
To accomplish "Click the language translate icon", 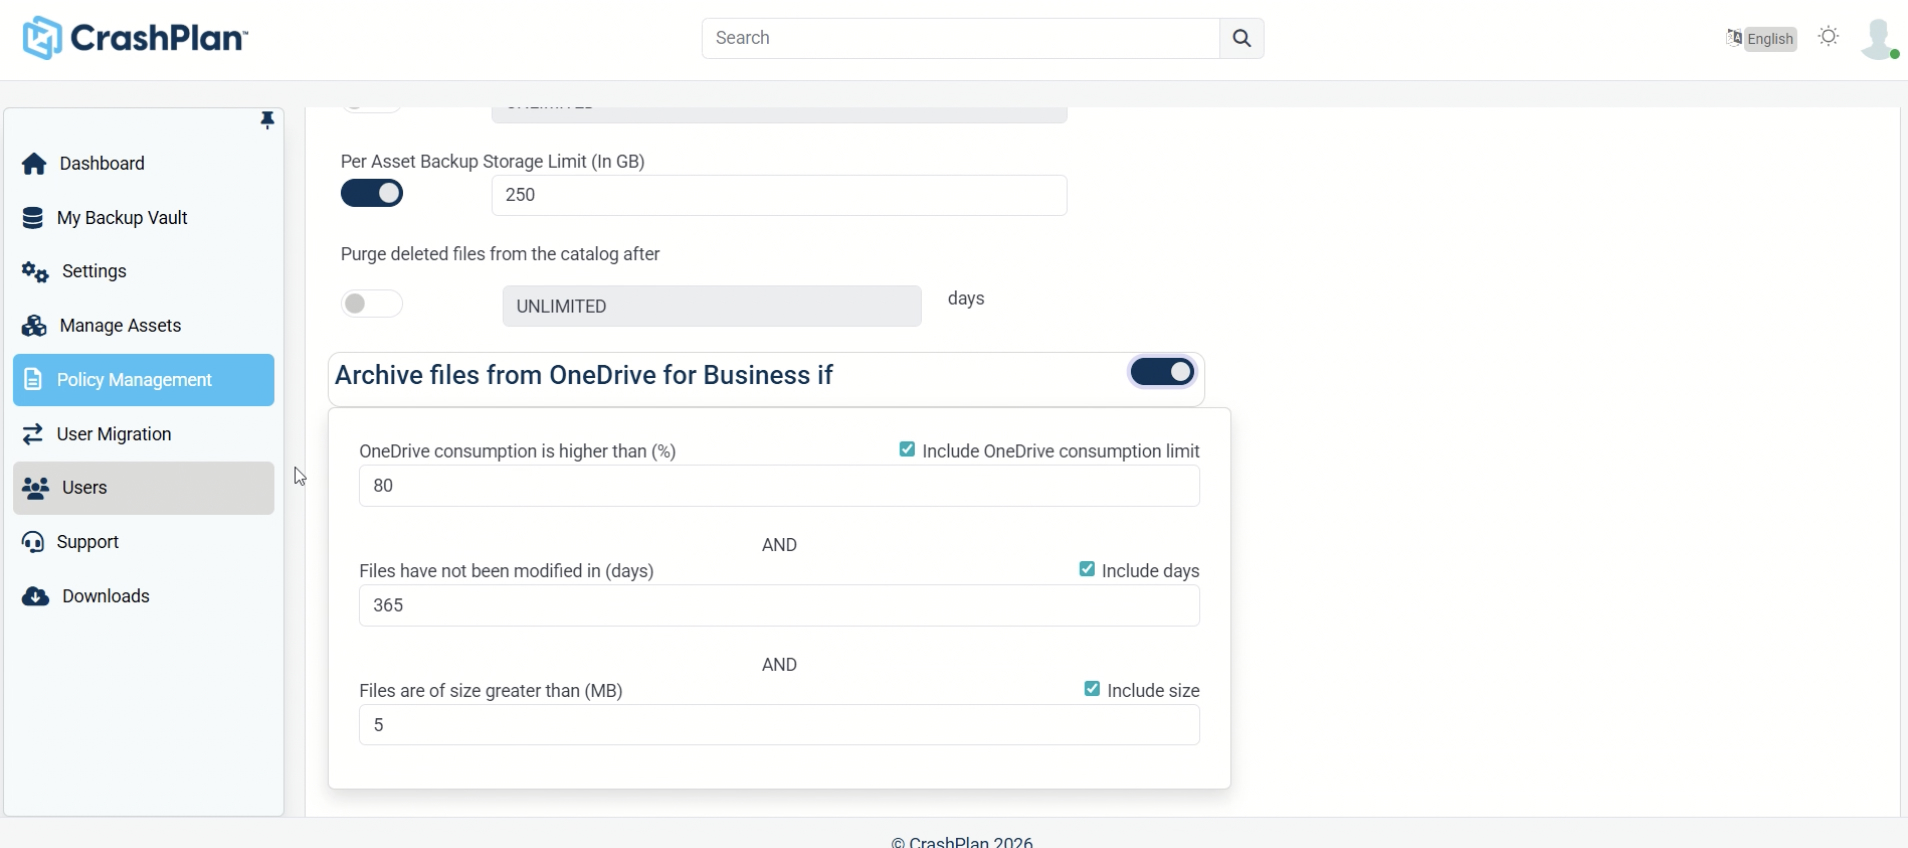I will [1734, 38].
